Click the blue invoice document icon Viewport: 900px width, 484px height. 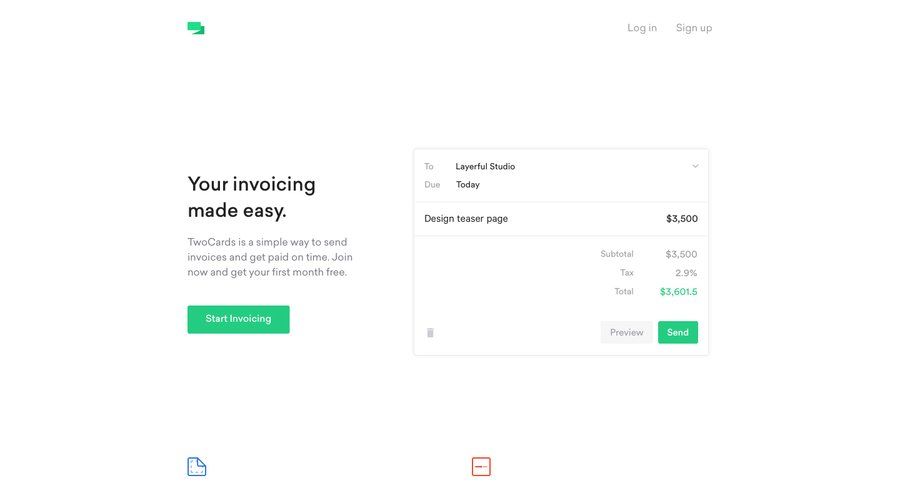197,467
